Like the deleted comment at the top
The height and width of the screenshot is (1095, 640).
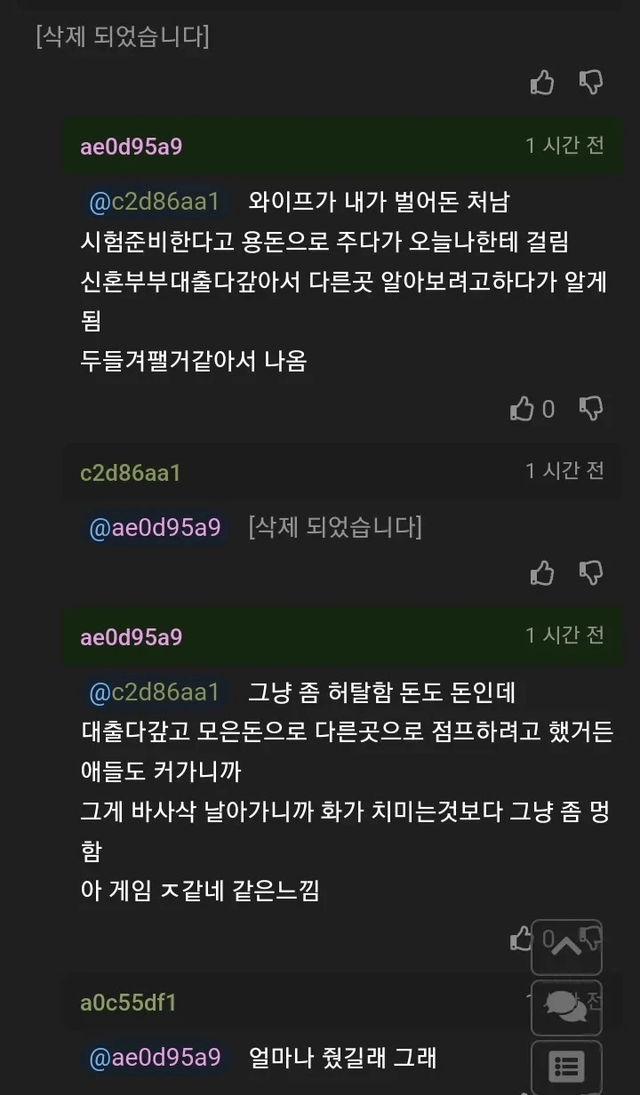tap(542, 82)
